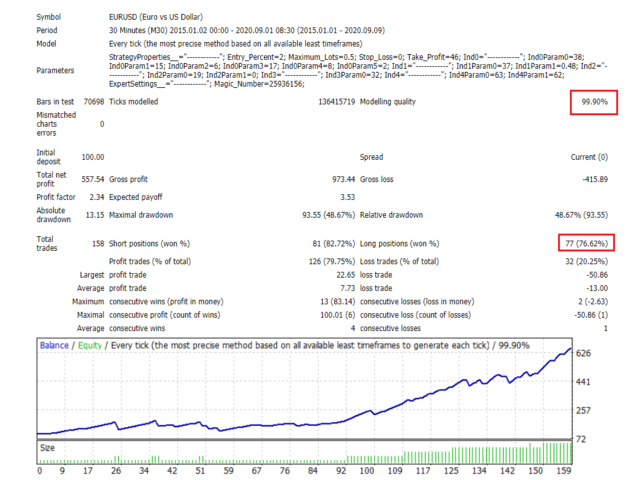
Task: Click Short positions value 81 (82.72%)
Action: click(x=334, y=244)
